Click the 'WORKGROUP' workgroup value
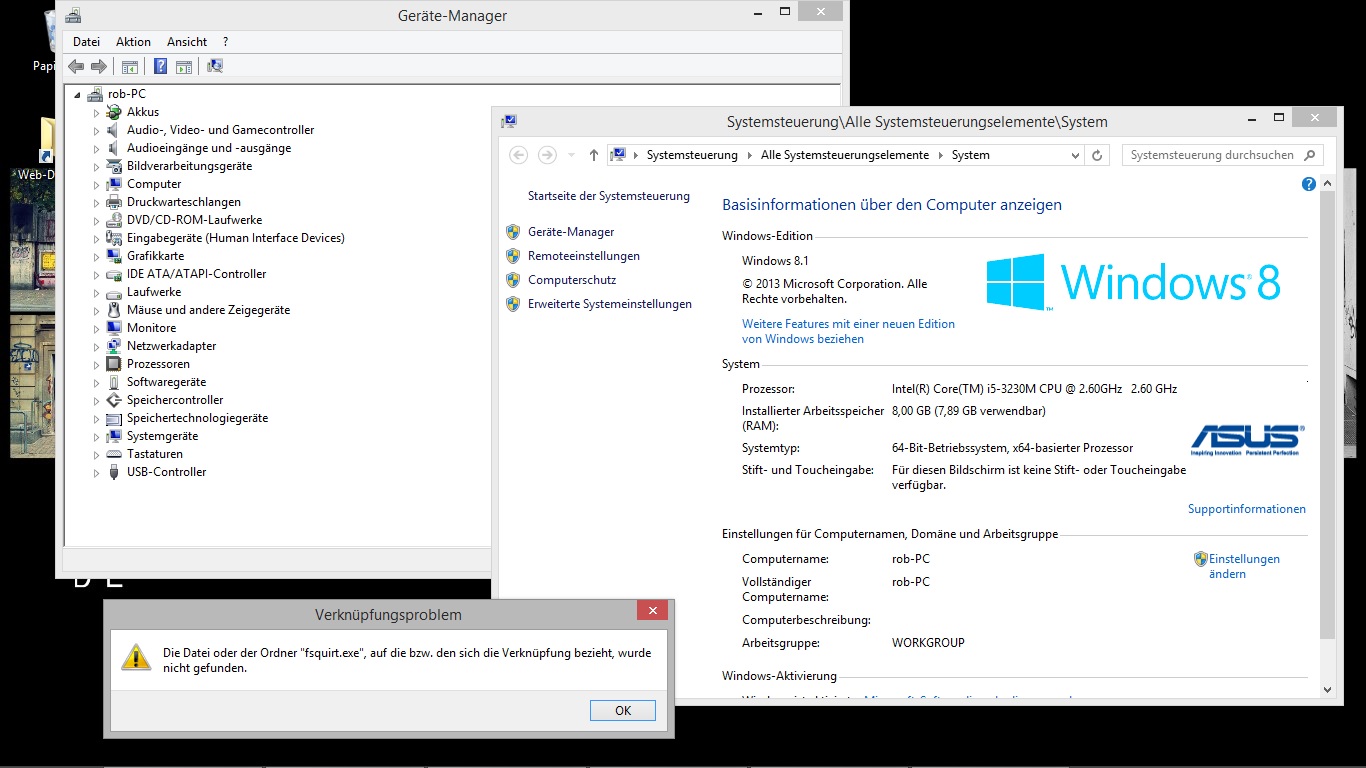1366x768 pixels. coord(928,643)
